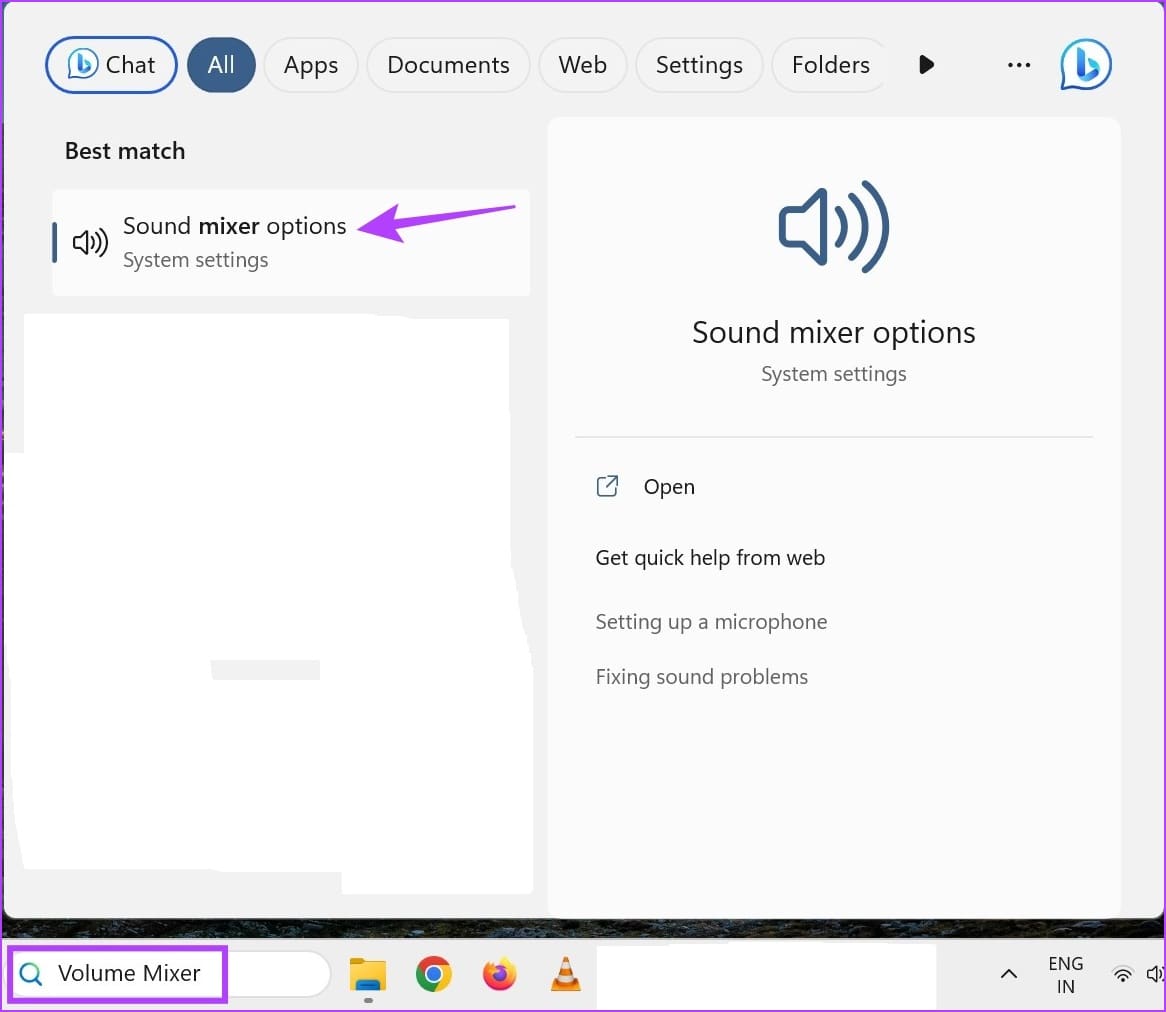Switch to the Settings filter tab
1166x1012 pixels.
[699, 65]
